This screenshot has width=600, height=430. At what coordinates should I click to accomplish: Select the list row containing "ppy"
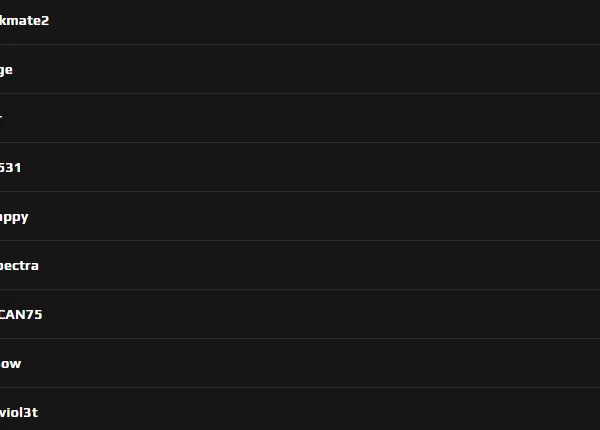pyautogui.click(x=300, y=216)
